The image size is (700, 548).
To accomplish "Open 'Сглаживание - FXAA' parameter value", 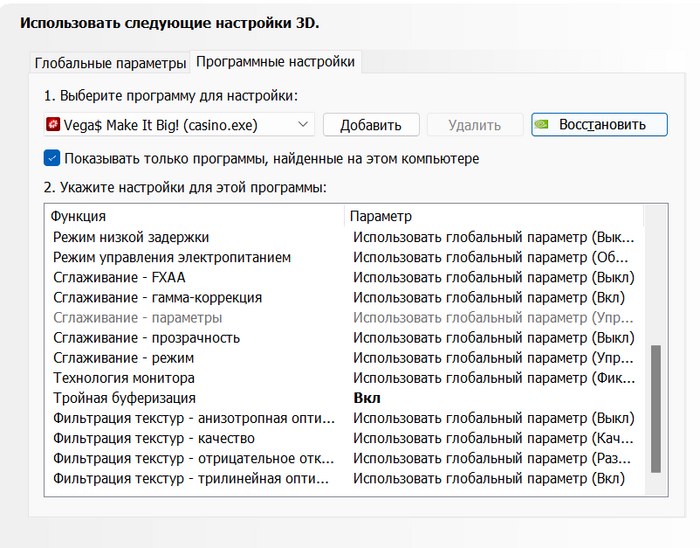I will (x=493, y=277).
